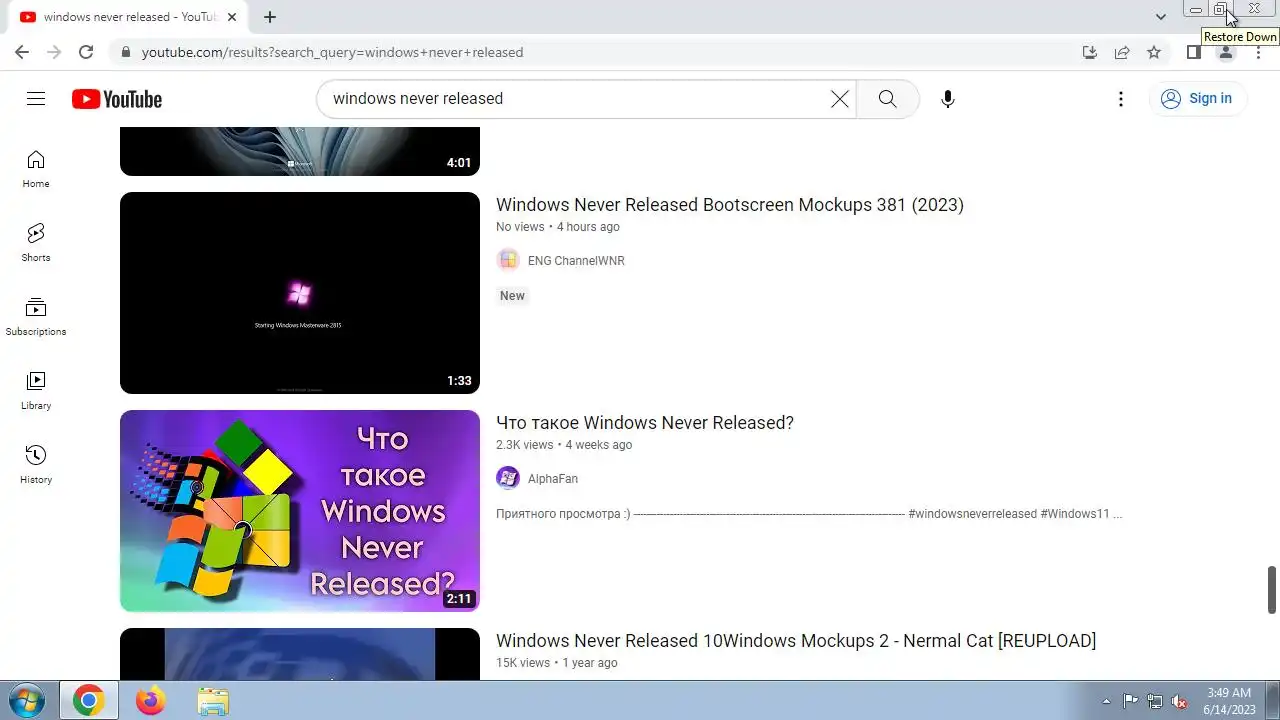Image resolution: width=1280 pixels, height=720 pixels.
Task: Click '2.3K views • 4 weeks ago' text
Action: click(x=564, y=445)
